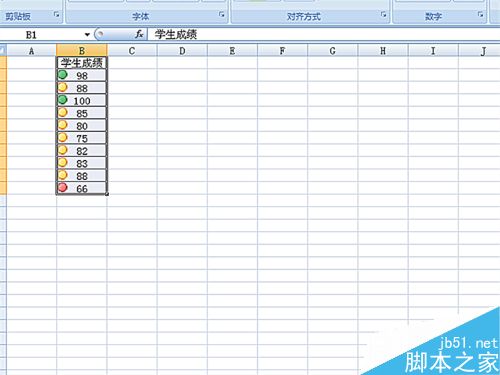Select the cell containing 82
This screenshot has height=375, width=500.
point(82,151)
